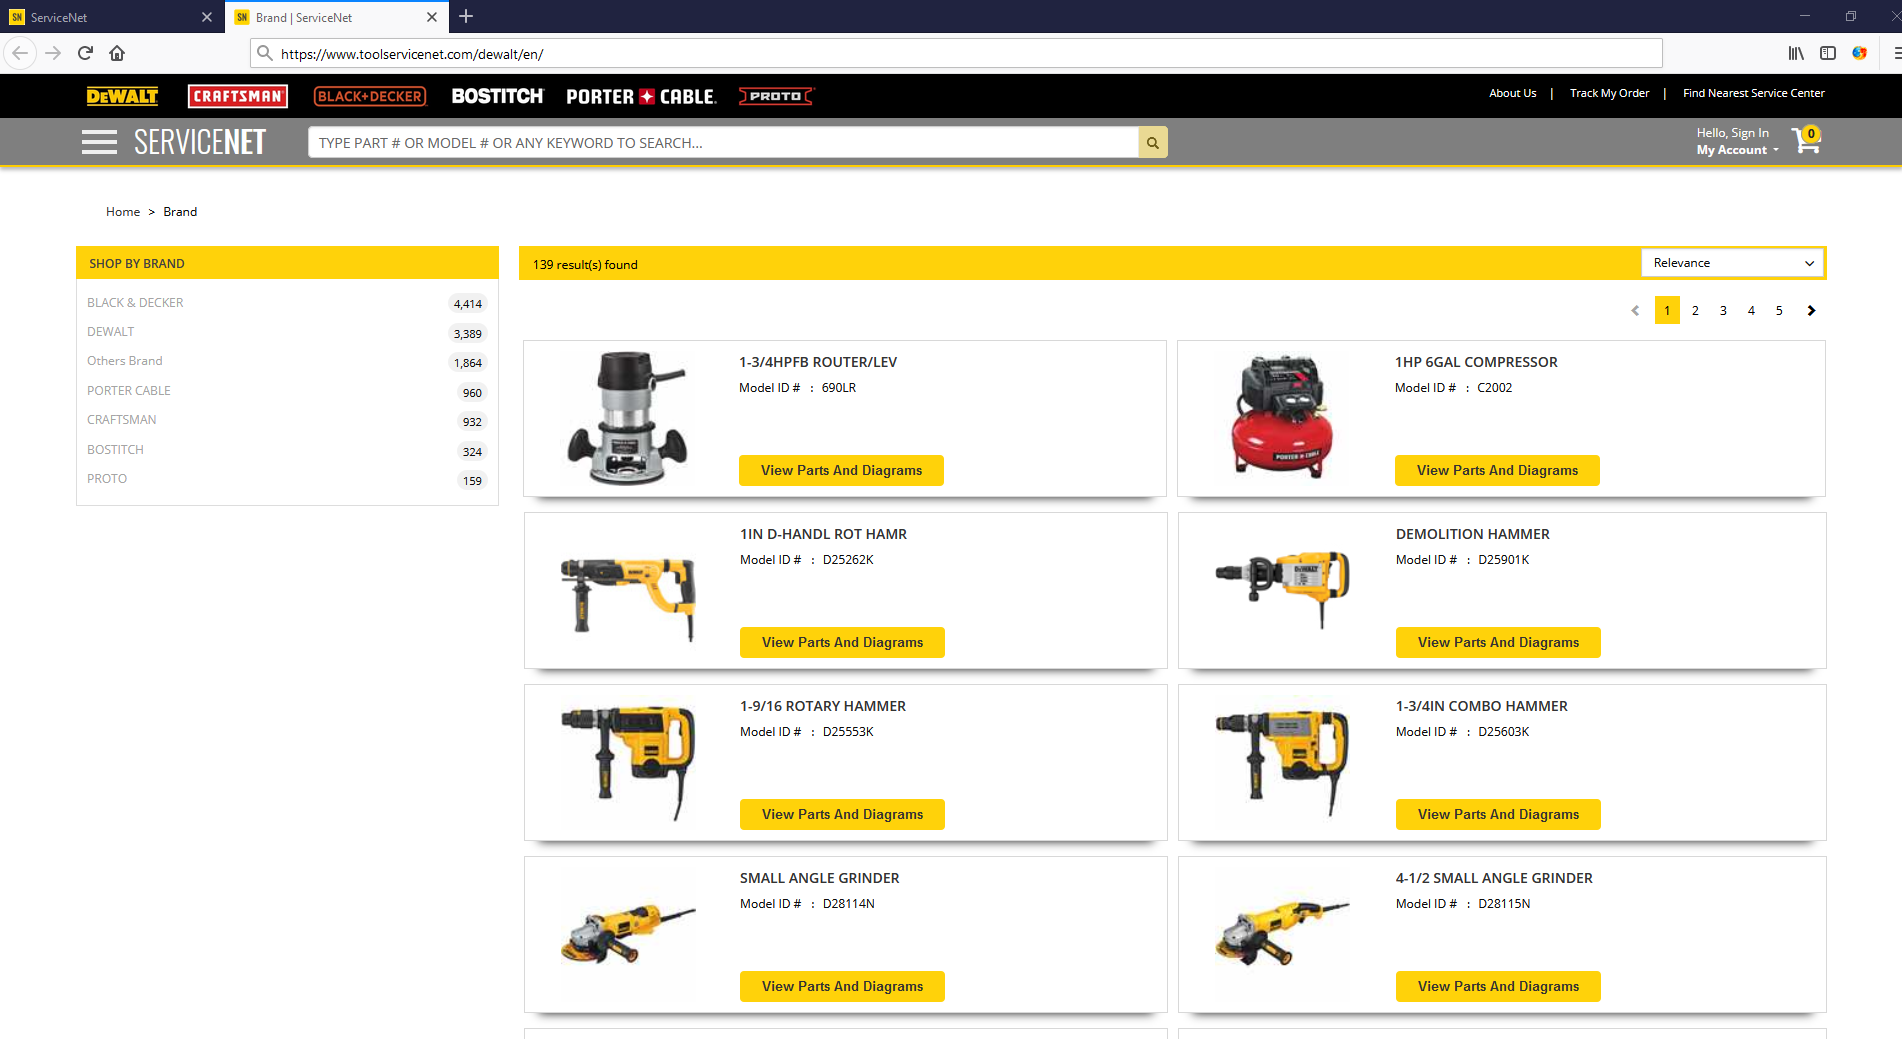
Task: Open the DEWALT brand logo
Action: [121, 96]
